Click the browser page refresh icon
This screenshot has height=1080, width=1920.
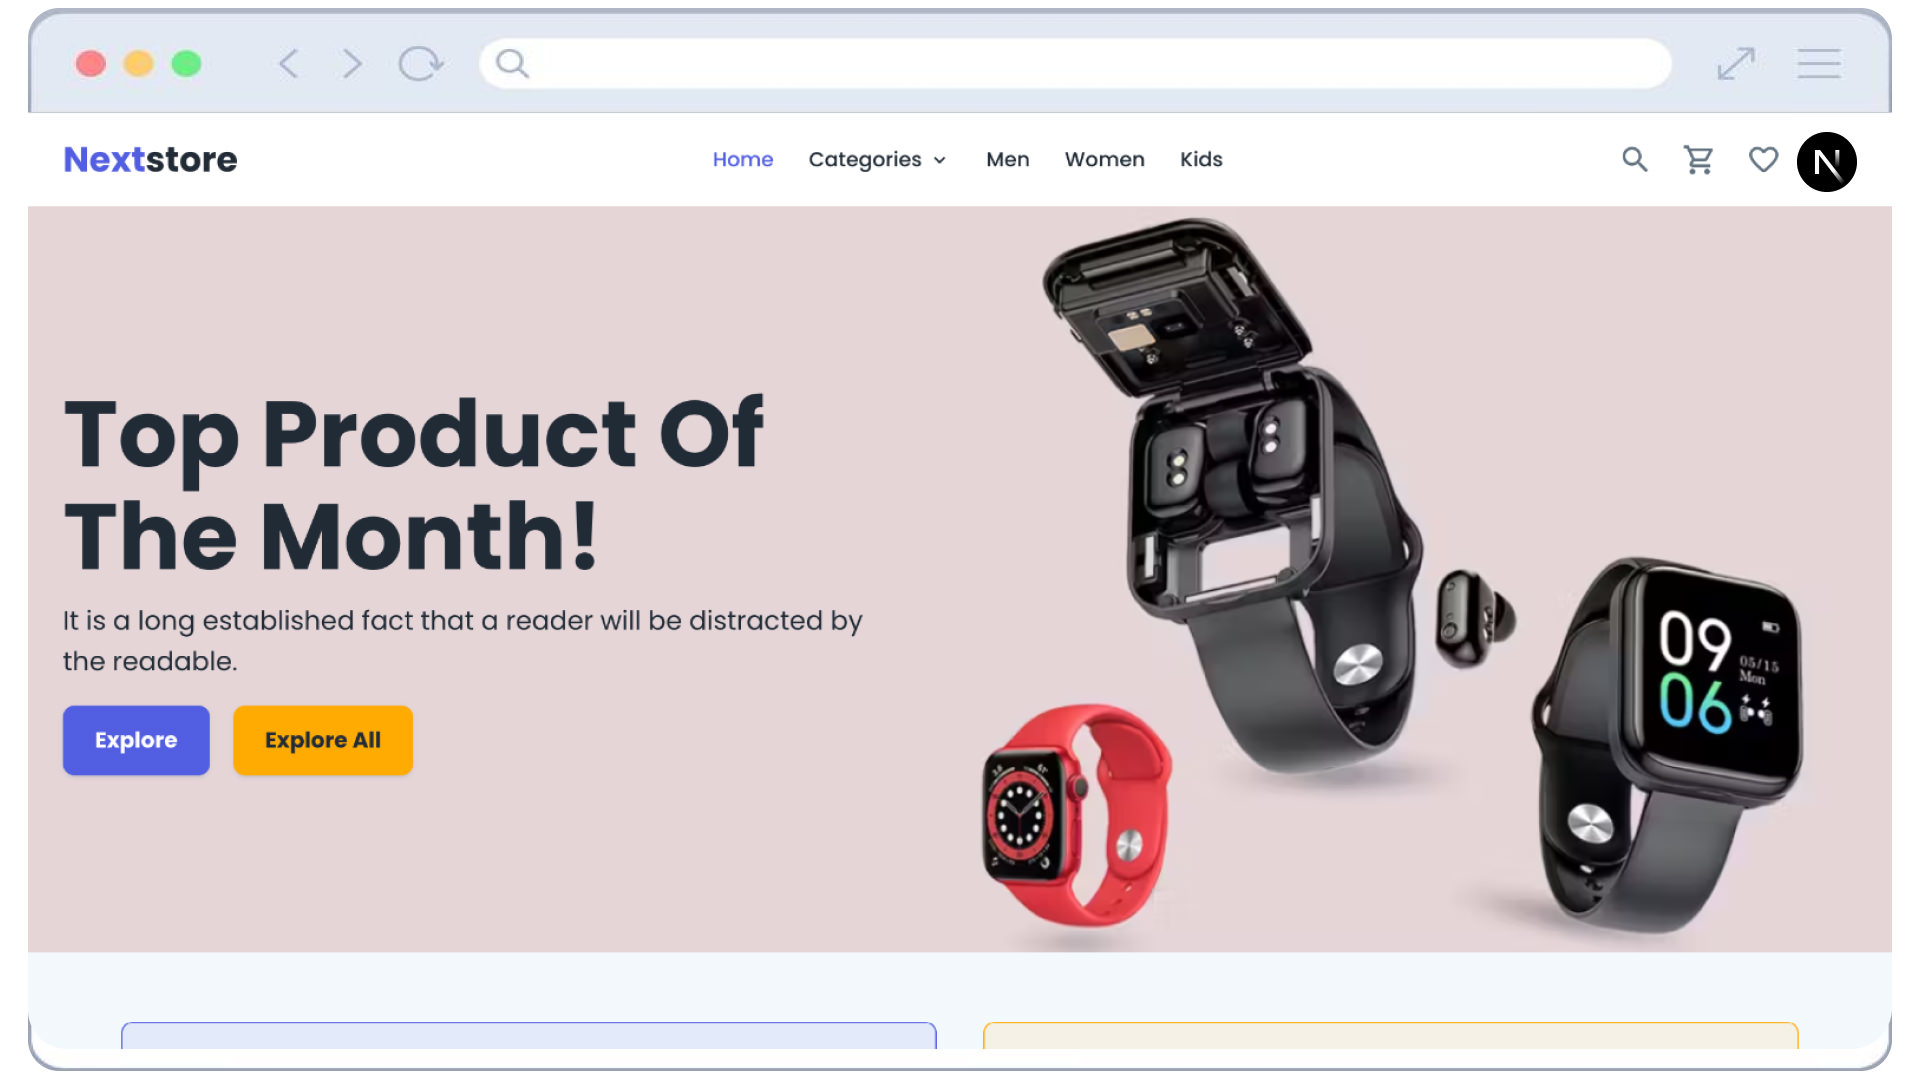click(422, 63)
